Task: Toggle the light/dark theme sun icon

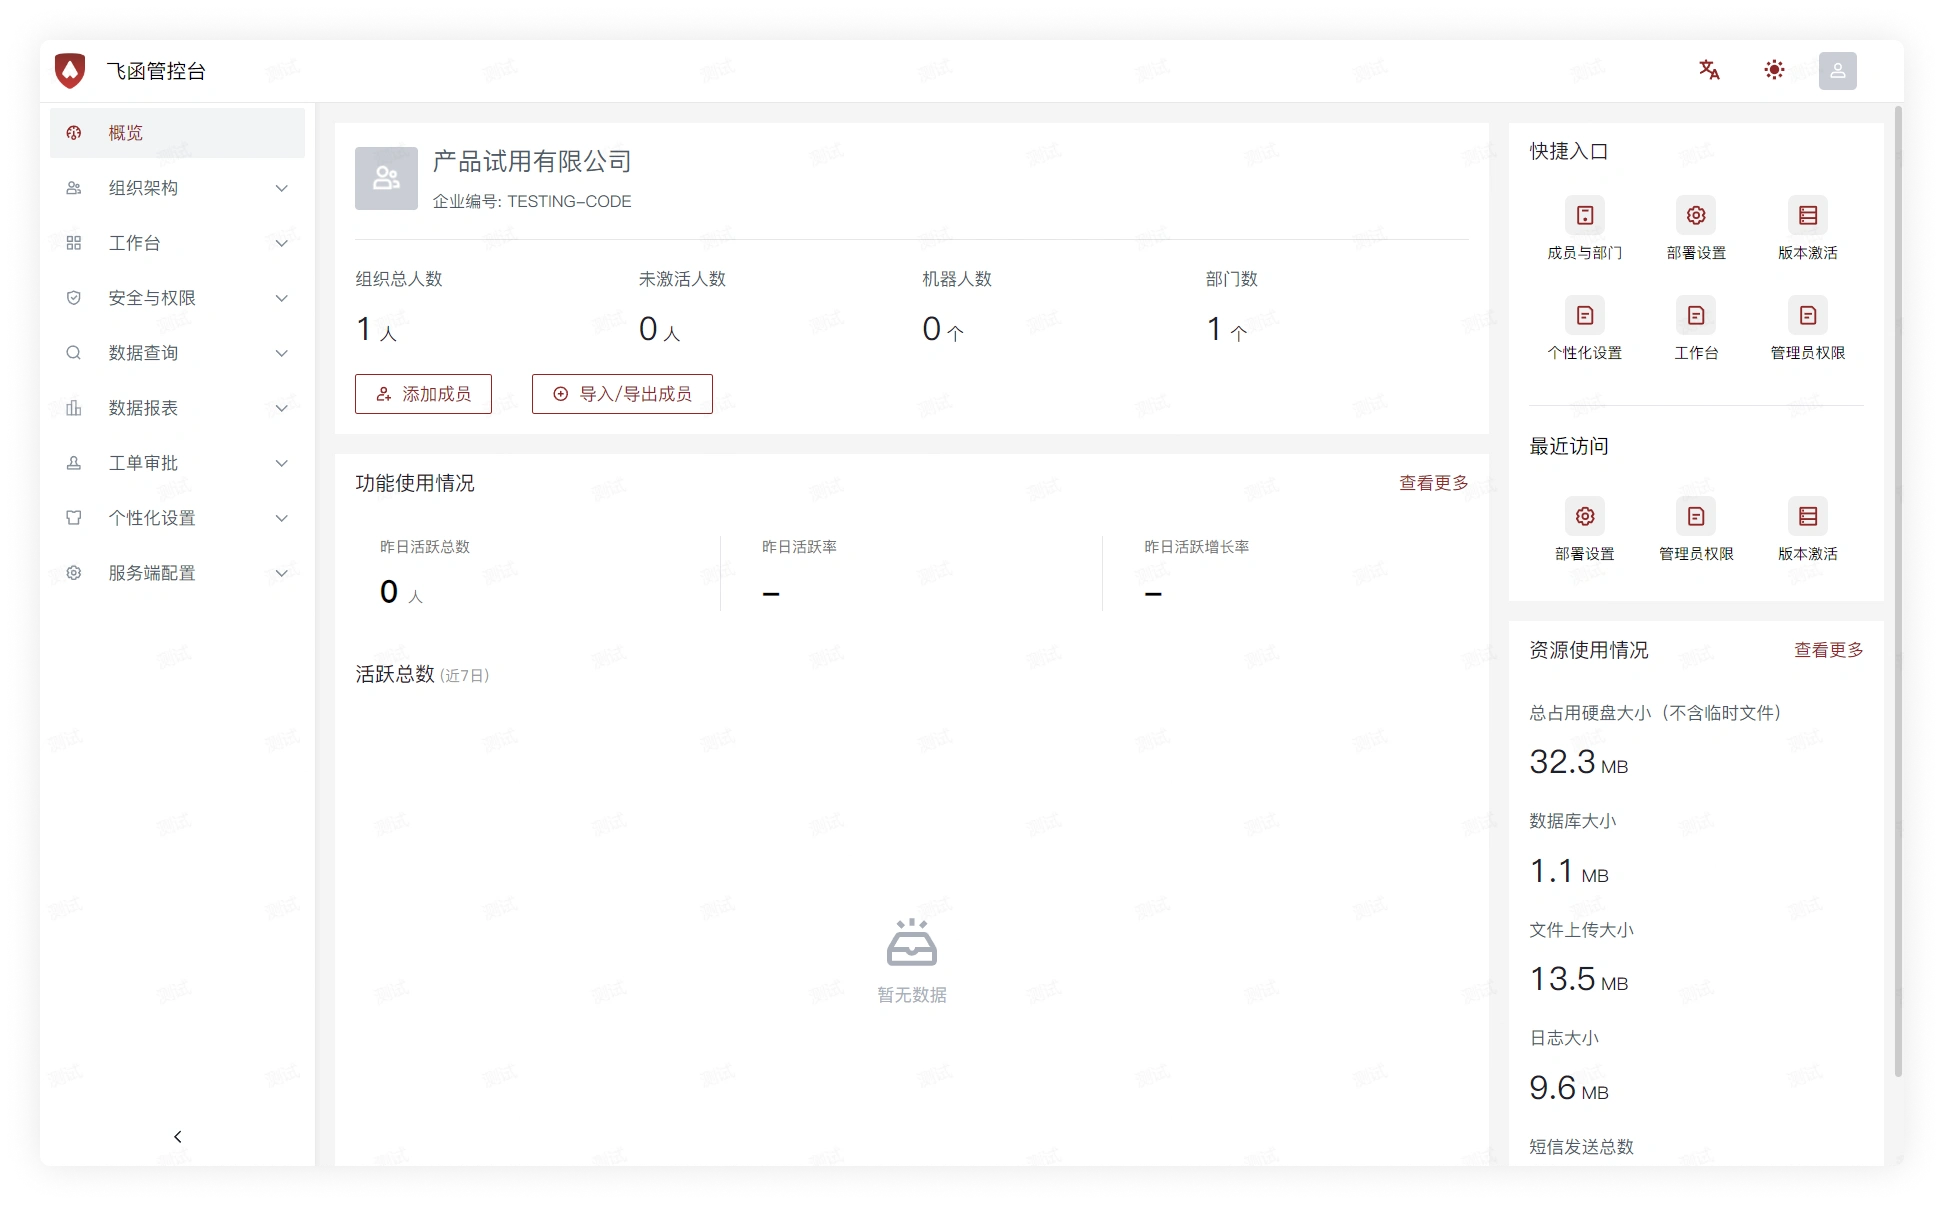Action: click(1774, 70)
